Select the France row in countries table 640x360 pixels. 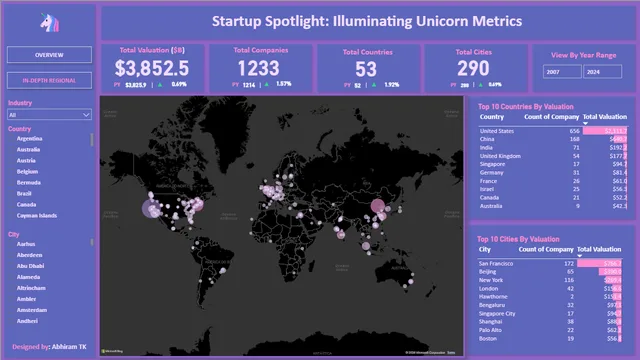[x=553, y=181]
